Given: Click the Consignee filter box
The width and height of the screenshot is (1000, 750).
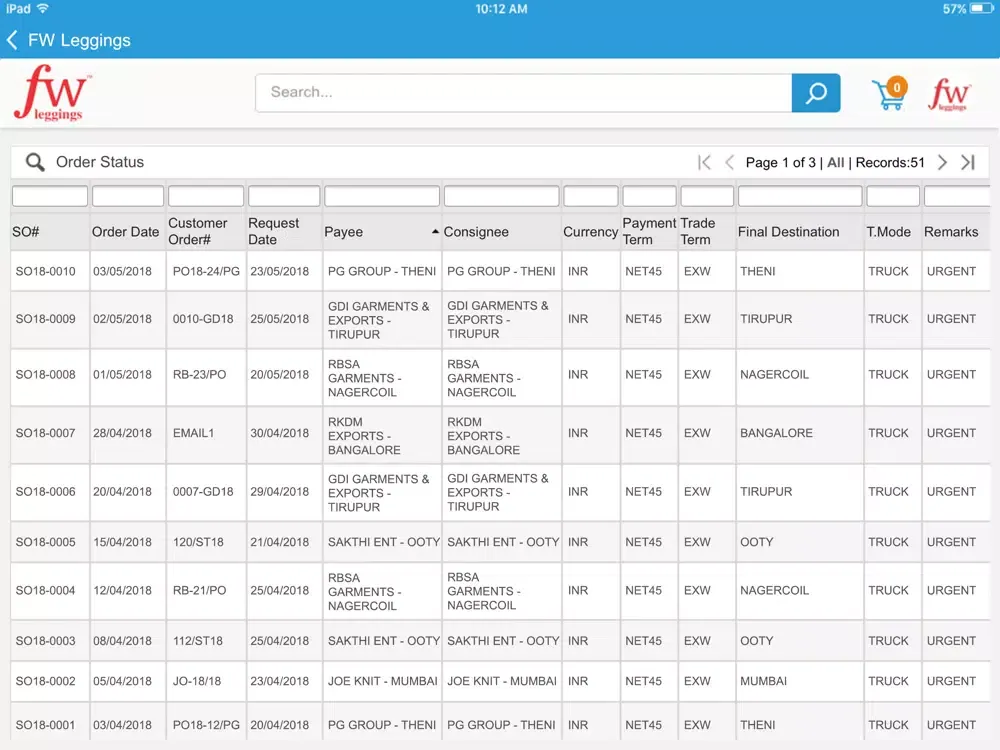Looking at the screenshot, I should tap(501, 196).
